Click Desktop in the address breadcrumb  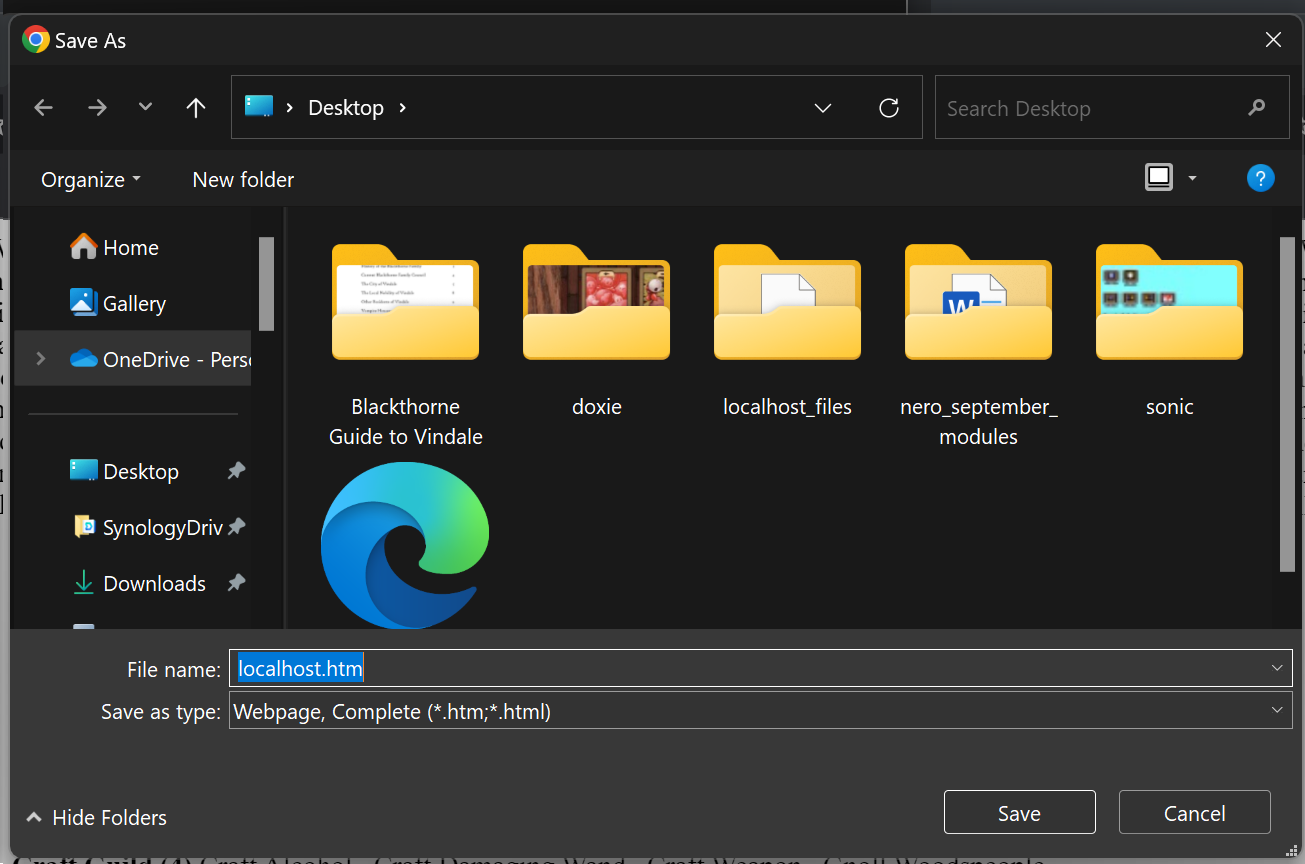click(x=346, y=108)
